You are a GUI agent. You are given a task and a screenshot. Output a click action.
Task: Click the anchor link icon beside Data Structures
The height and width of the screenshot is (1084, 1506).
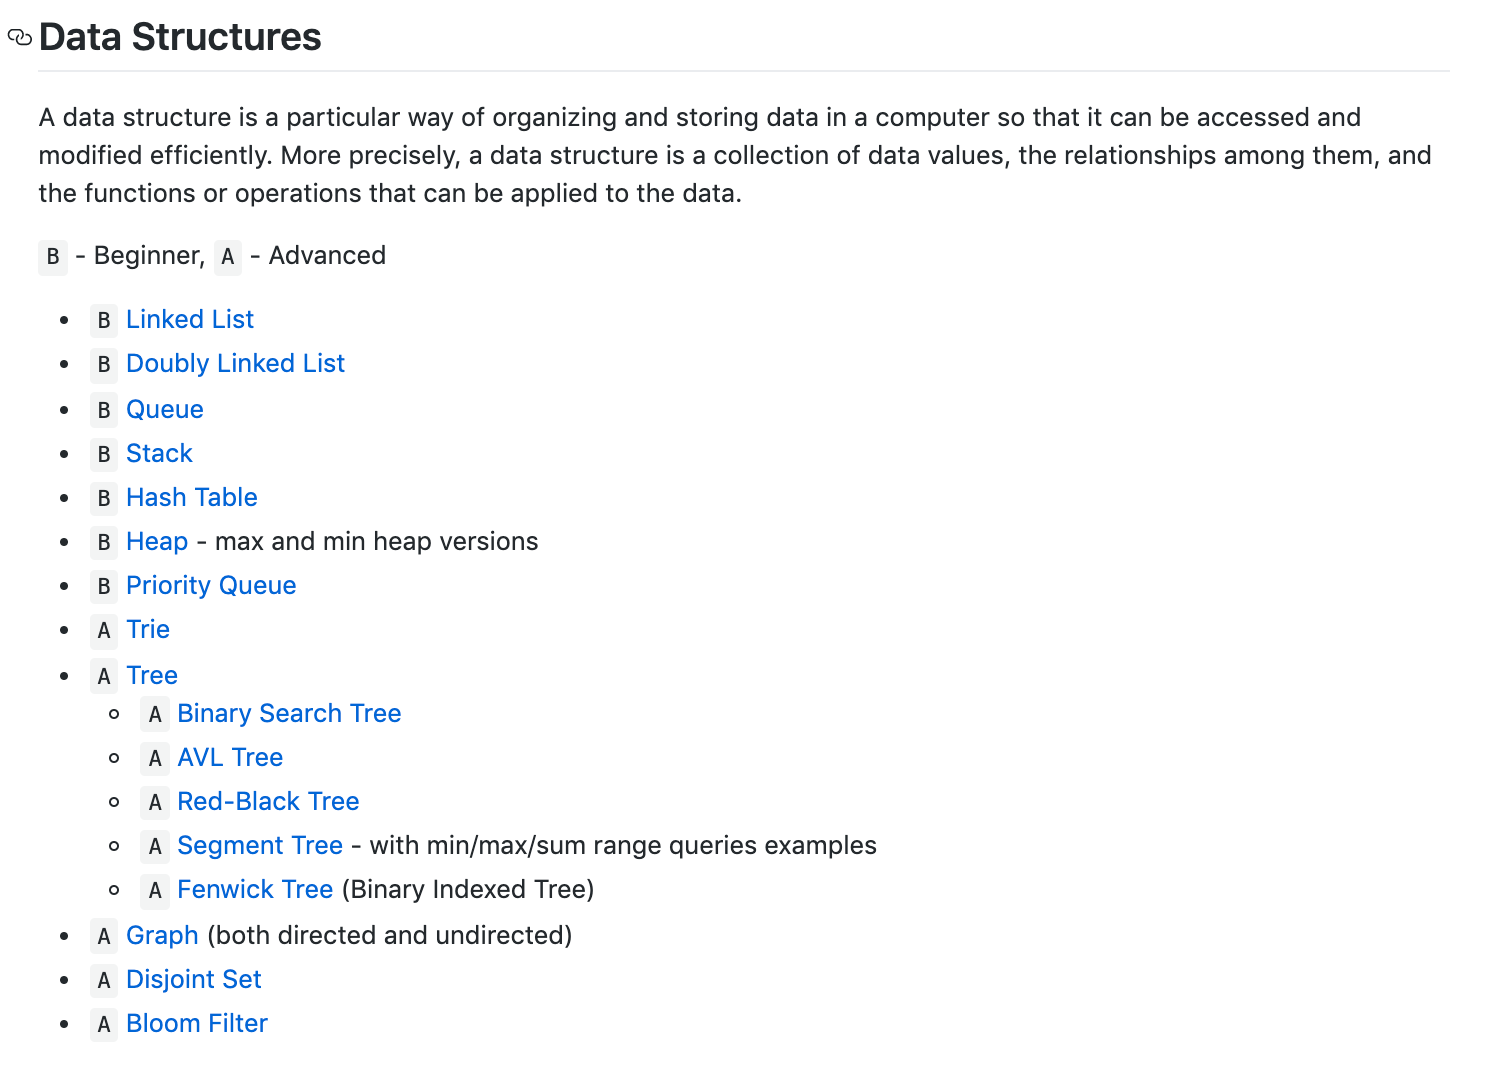[x=20, y=38]
